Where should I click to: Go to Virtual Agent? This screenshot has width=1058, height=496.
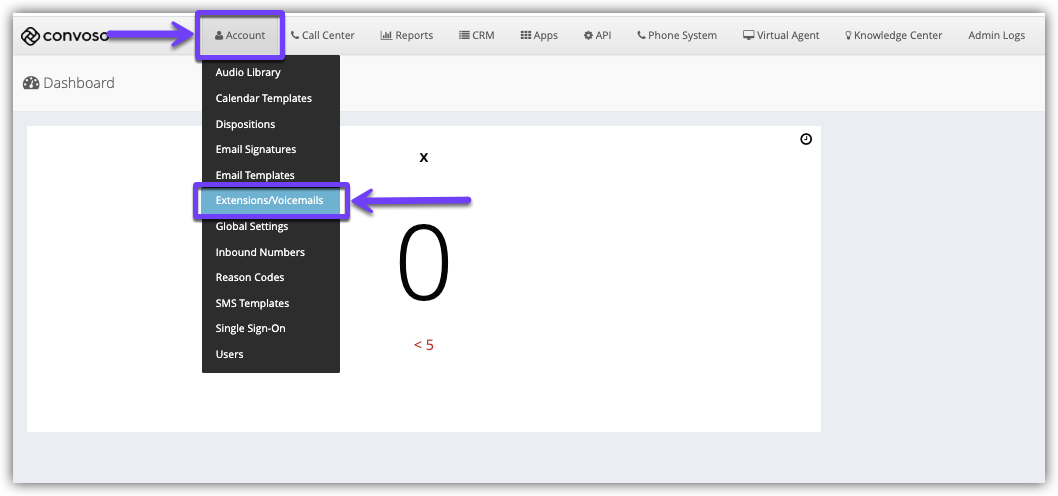click(780, 36)
